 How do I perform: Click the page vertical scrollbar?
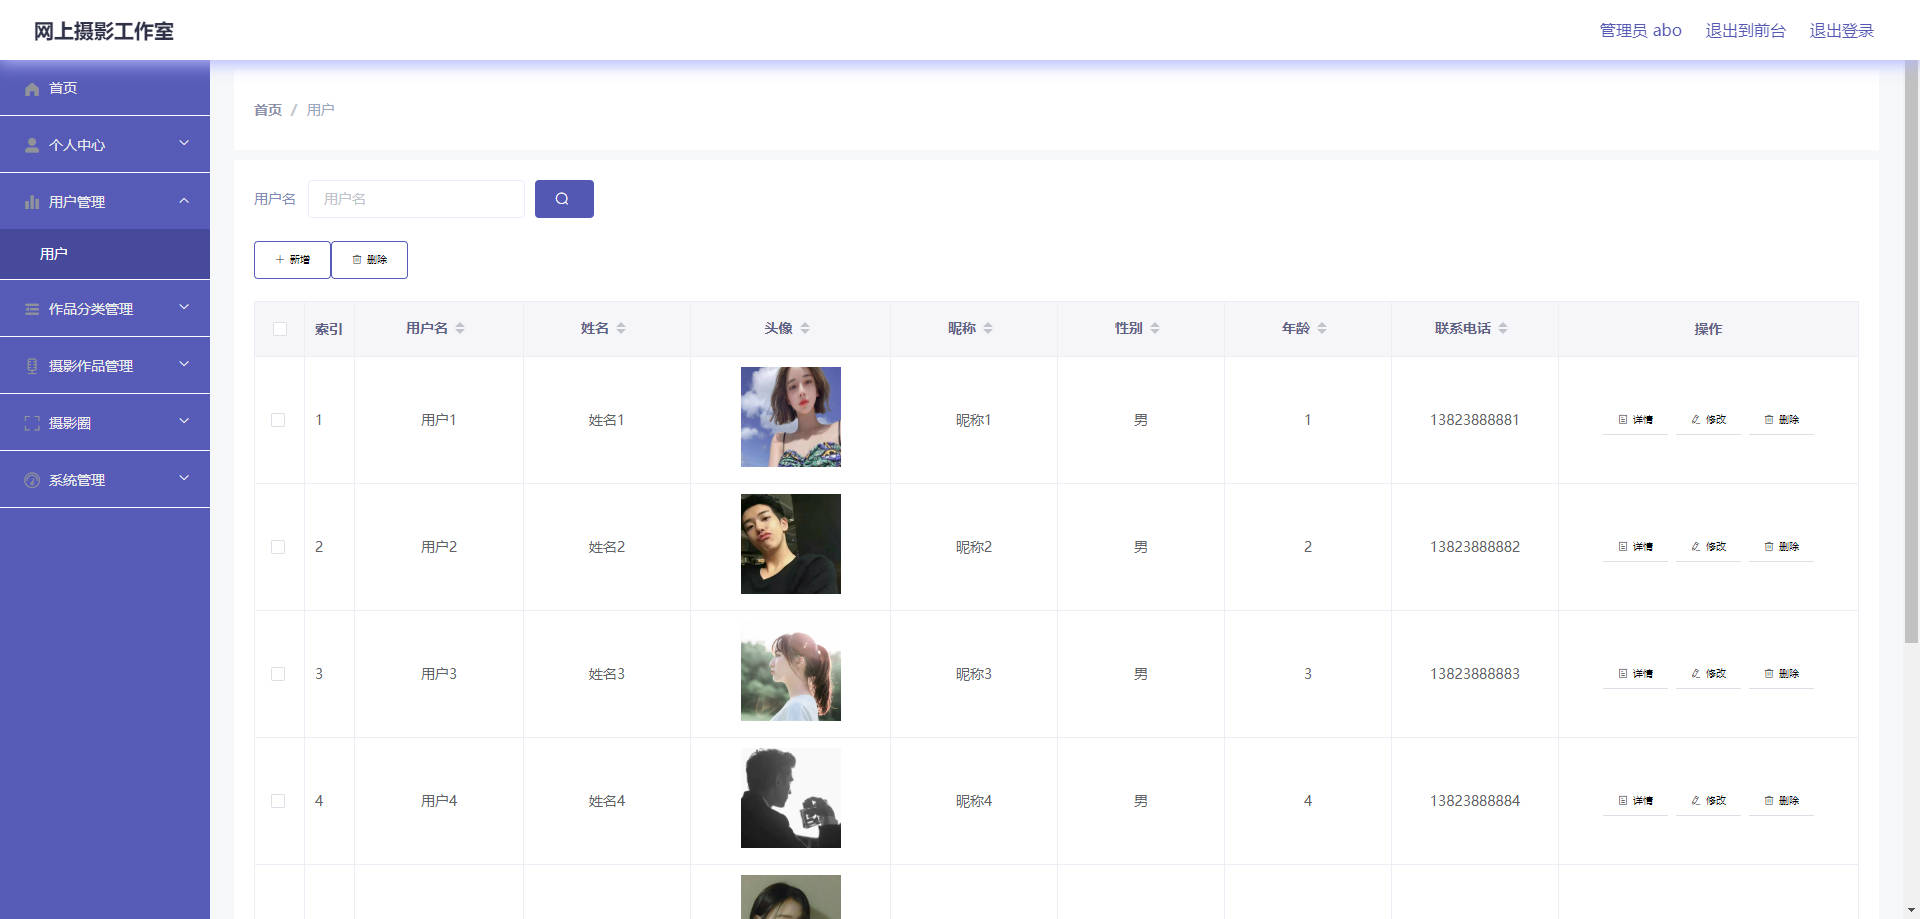point(1911,352)
